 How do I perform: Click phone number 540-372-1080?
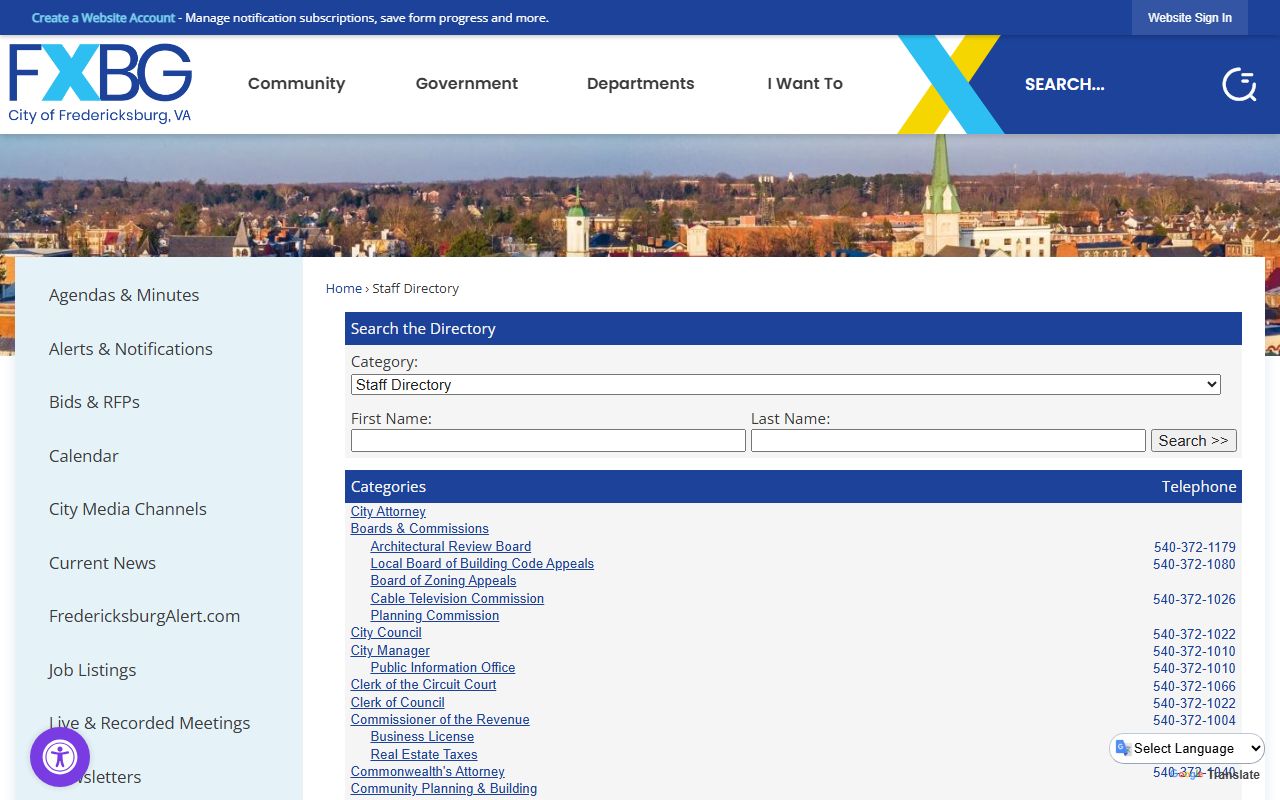1194,565
